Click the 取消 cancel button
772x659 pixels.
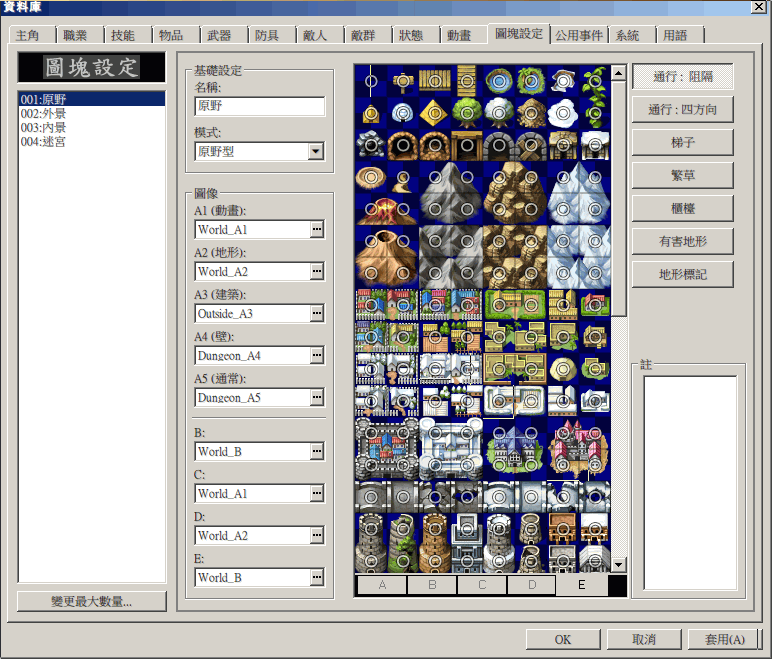pos(644,639)
